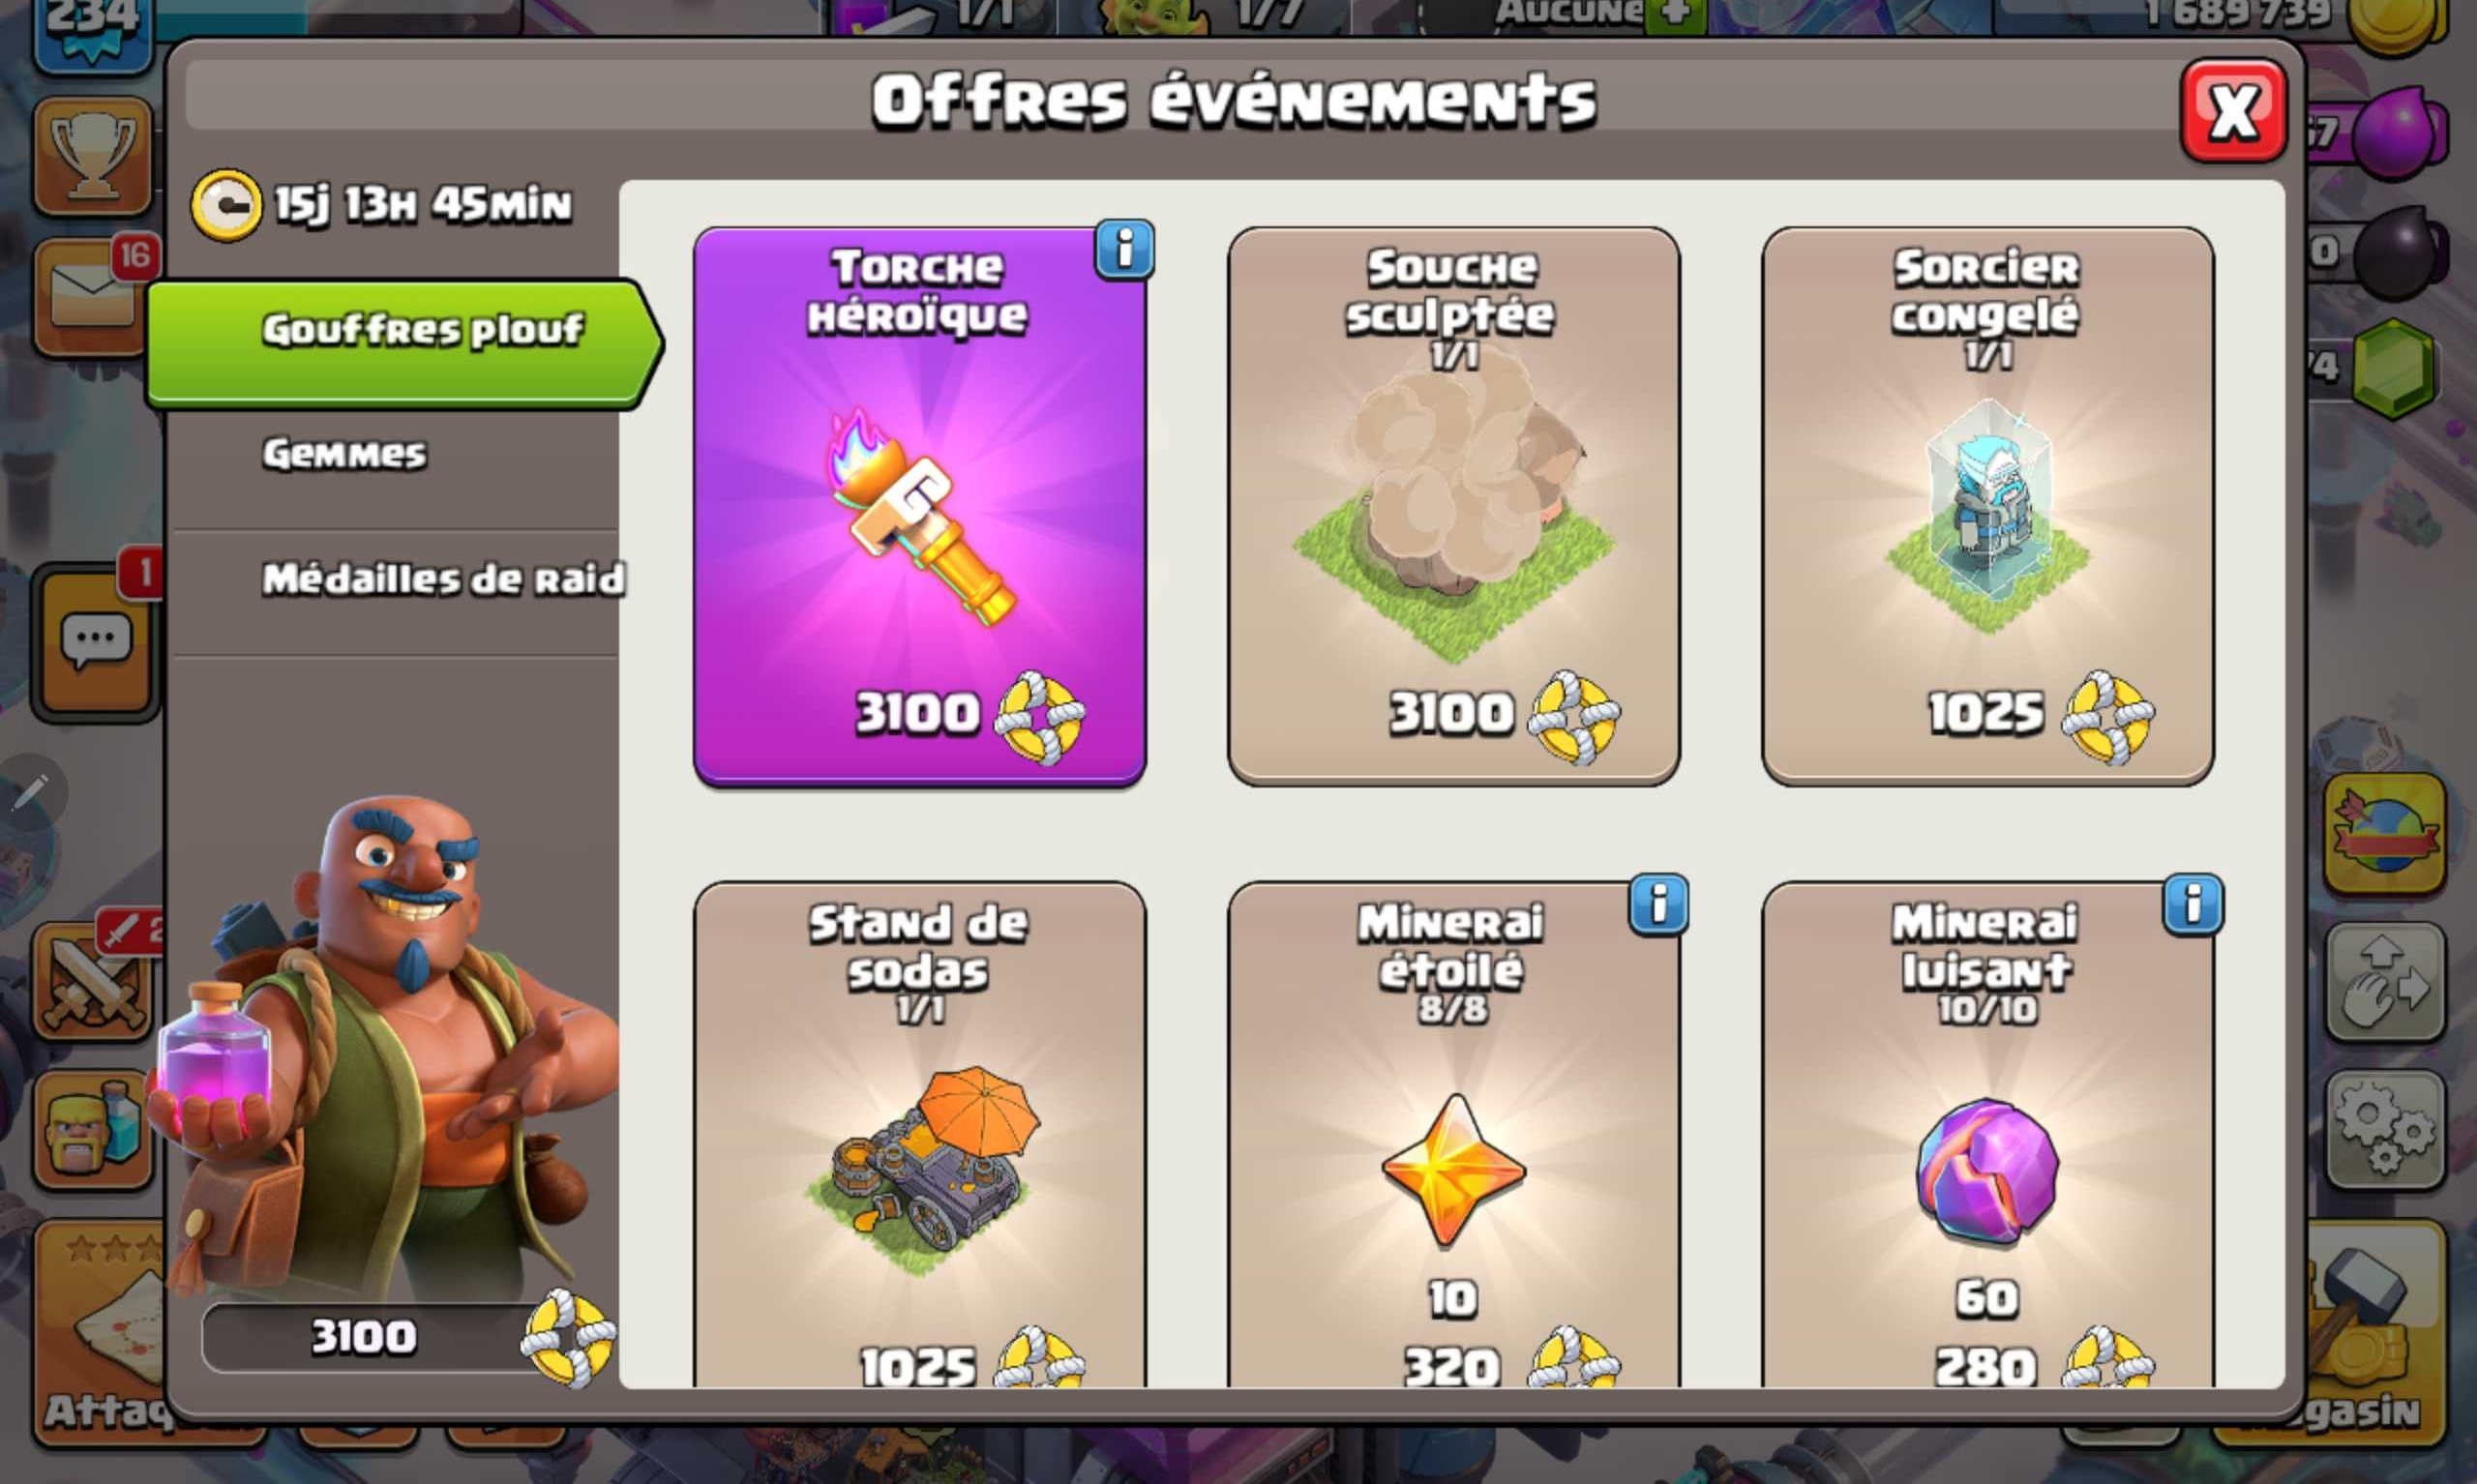Switch to the Gemmes tab
The image size is (2477, 1484).
345,454
